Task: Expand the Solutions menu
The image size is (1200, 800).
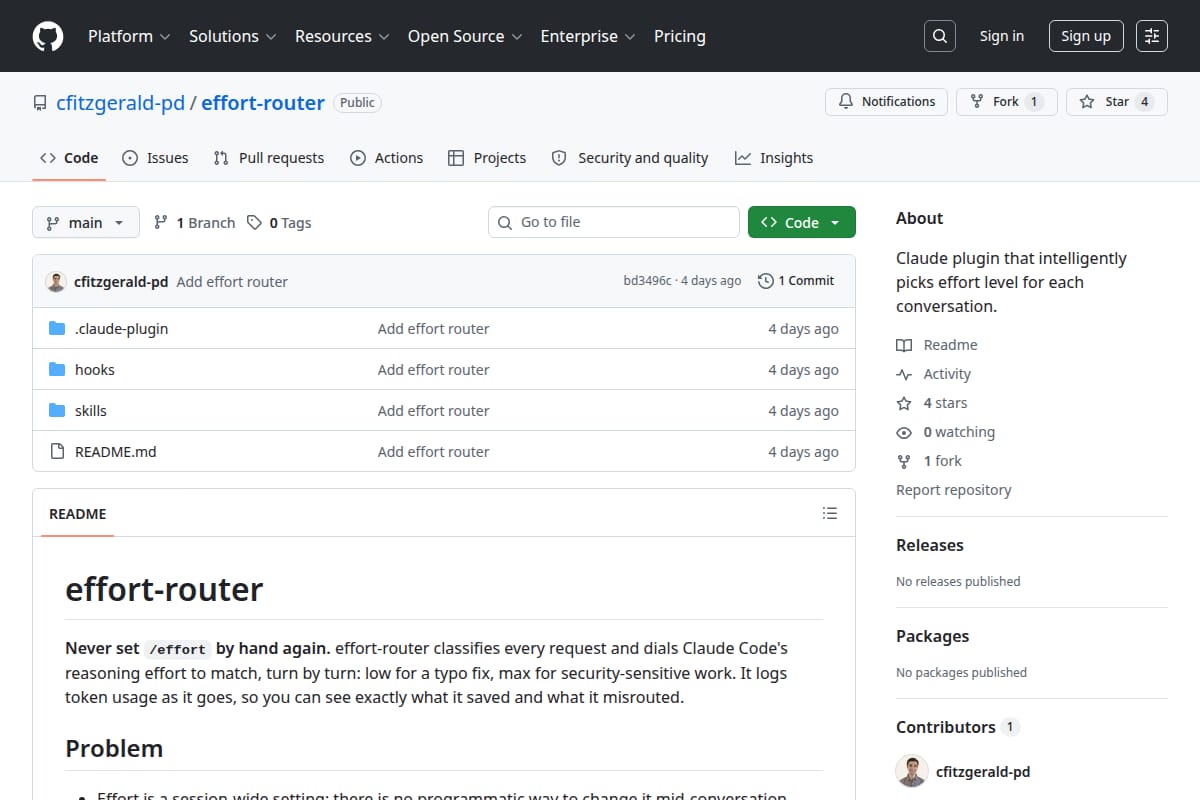Action: click(x=232, y=36)
